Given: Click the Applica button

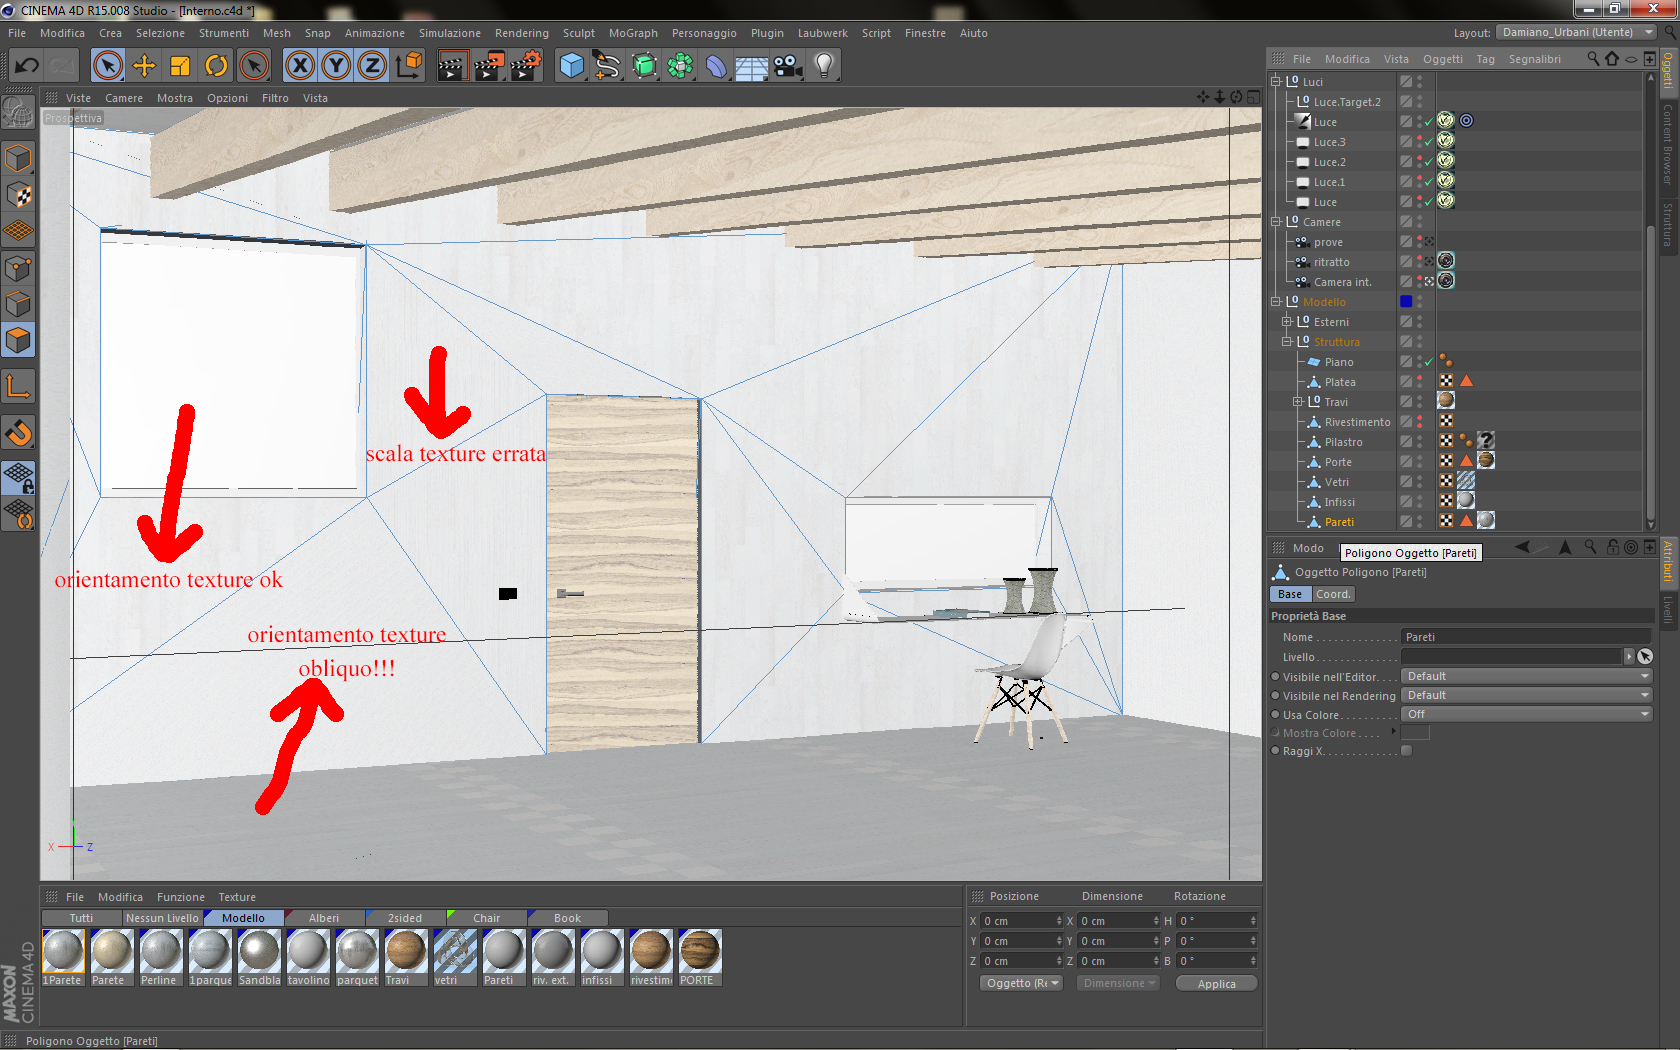Looking at the screenshot, I should point(1216,984).
